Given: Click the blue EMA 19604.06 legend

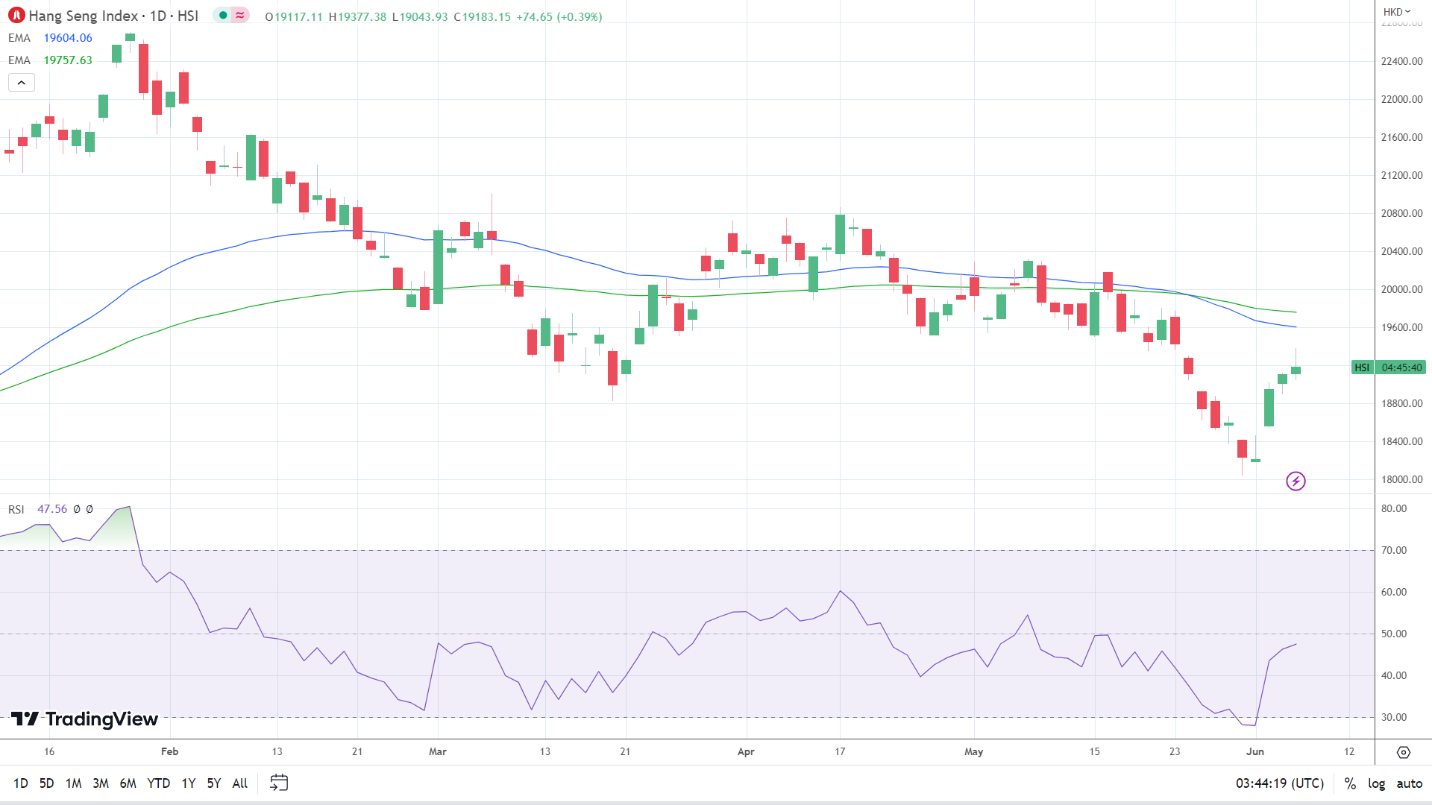Looking at the screenshot, I should click(x=51, y=38).
